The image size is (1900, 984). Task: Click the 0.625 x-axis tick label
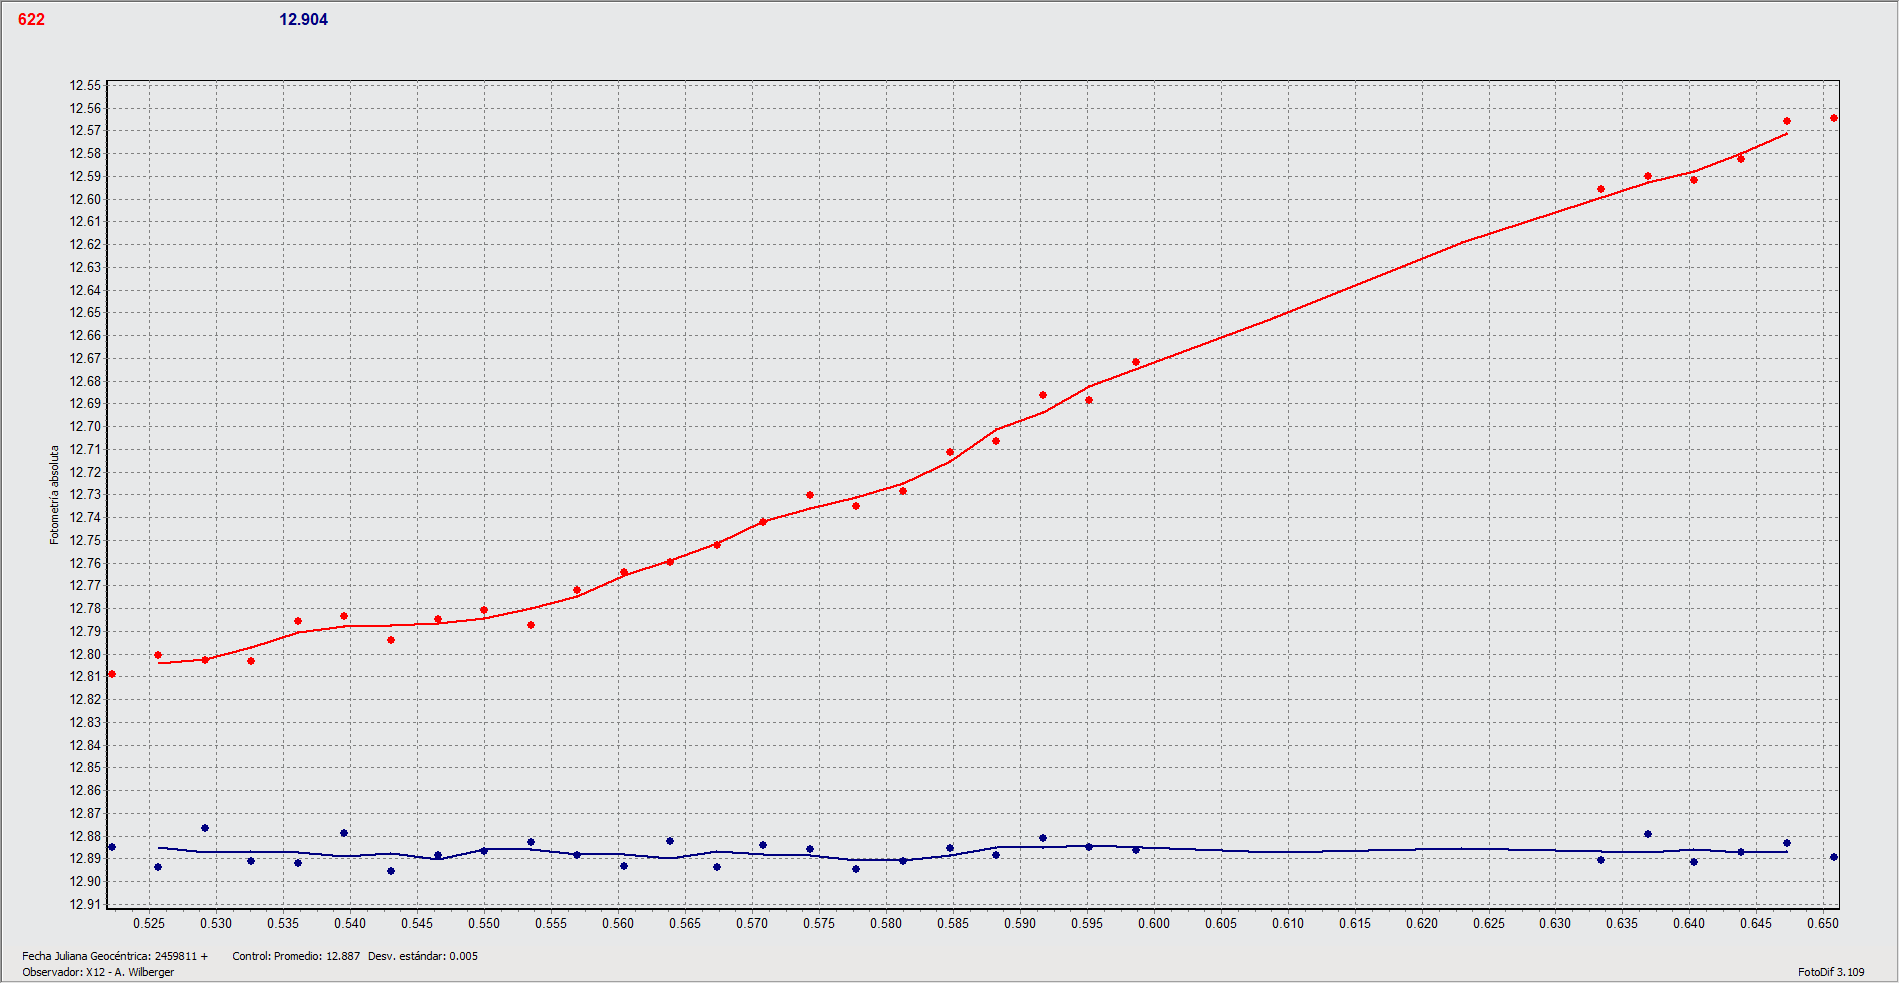pyautogui.click(x=1489, y=924)
